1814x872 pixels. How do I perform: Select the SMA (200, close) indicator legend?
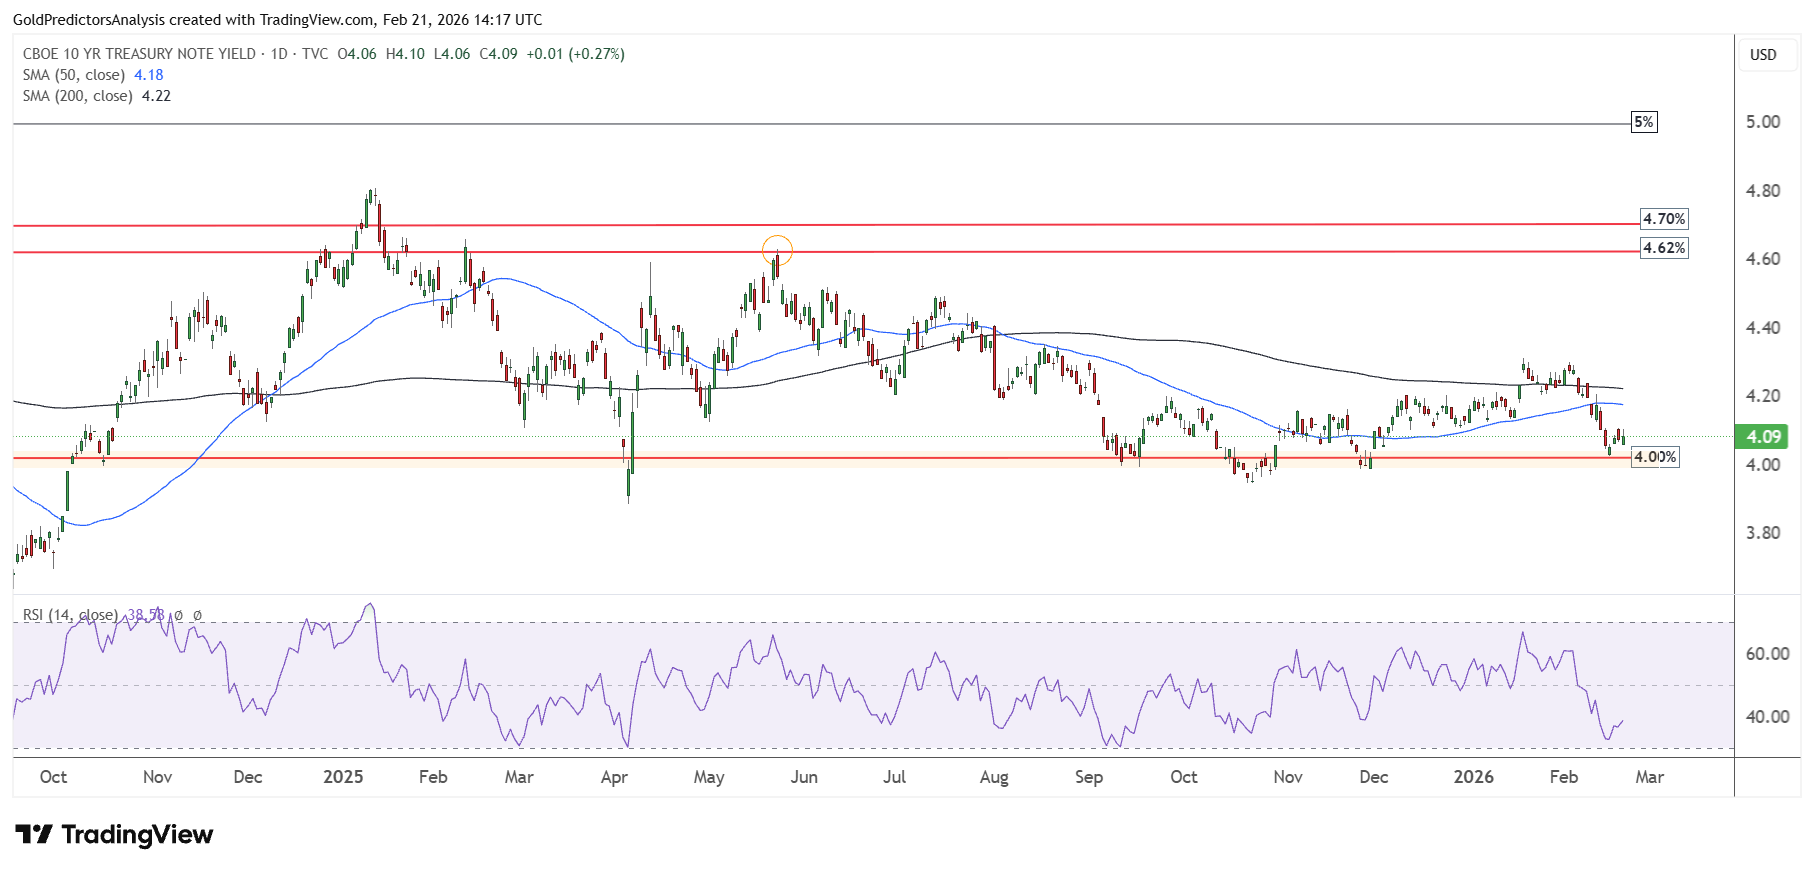click(x=78, y=96)
